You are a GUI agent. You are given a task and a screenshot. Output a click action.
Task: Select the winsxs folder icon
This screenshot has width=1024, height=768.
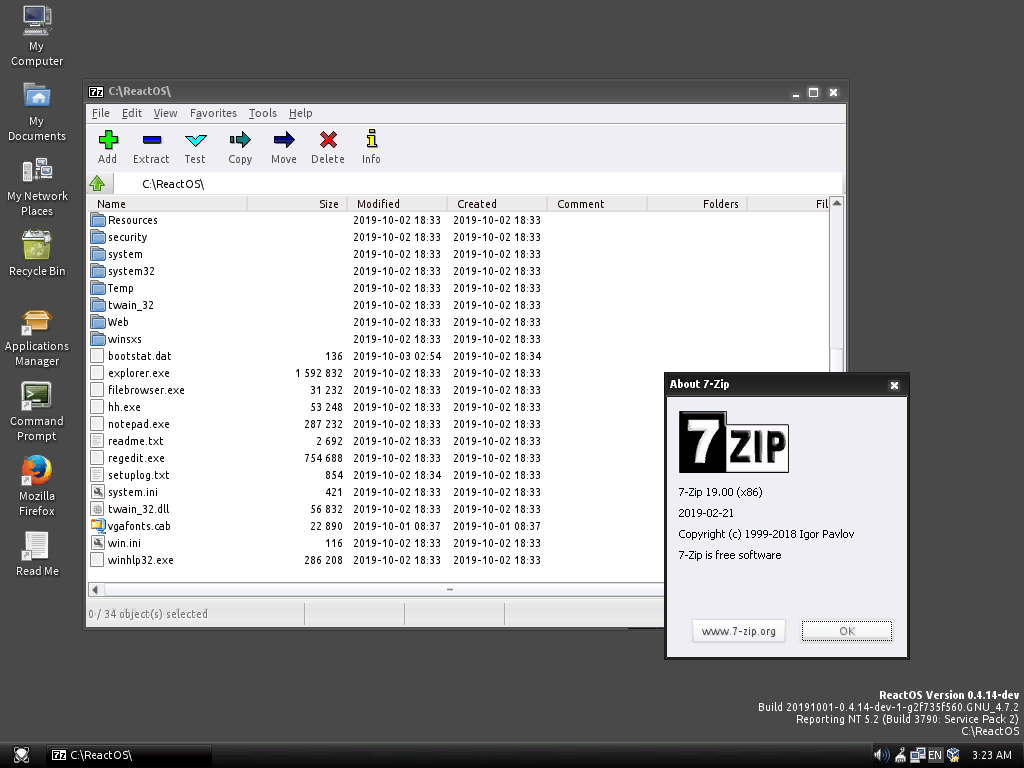click(x=98, y=339)
